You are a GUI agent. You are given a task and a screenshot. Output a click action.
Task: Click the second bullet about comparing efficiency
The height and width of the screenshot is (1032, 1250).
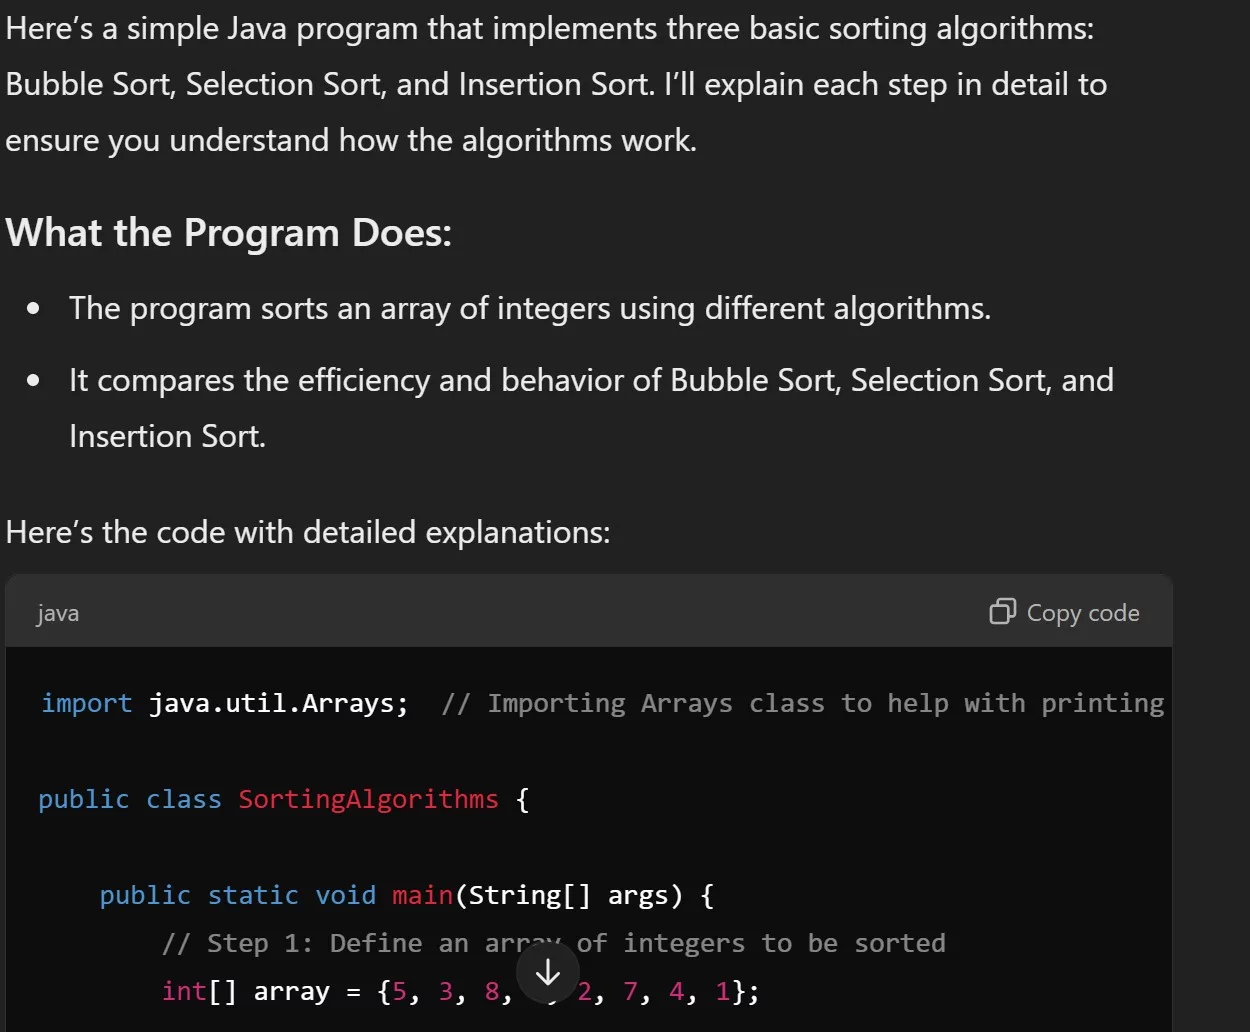coord(590,380)
